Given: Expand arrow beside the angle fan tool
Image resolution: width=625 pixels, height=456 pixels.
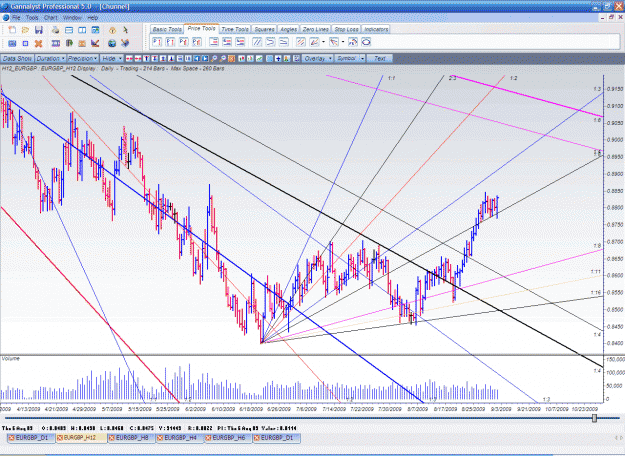Looking at the screenshot, I should click(x=323, y=42).
